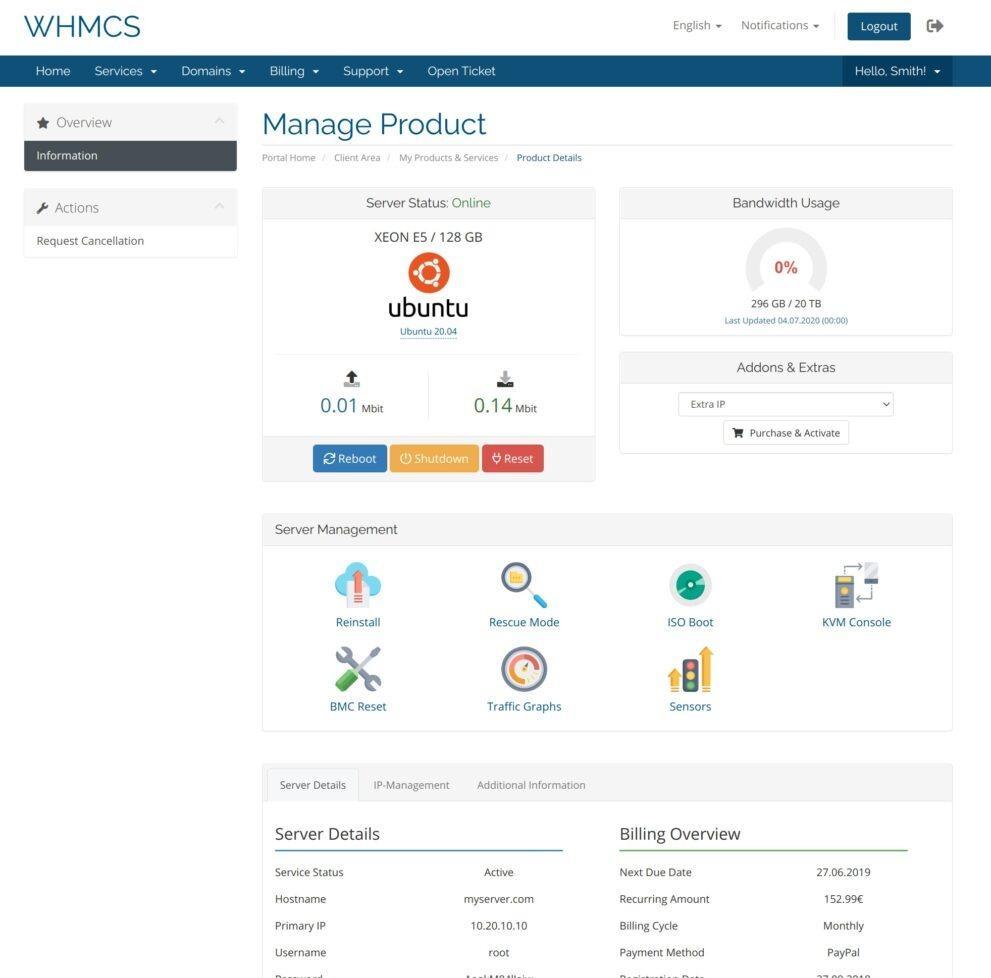Go to Portal Home breadcrumb
The image size is (991, 978).
288,157
